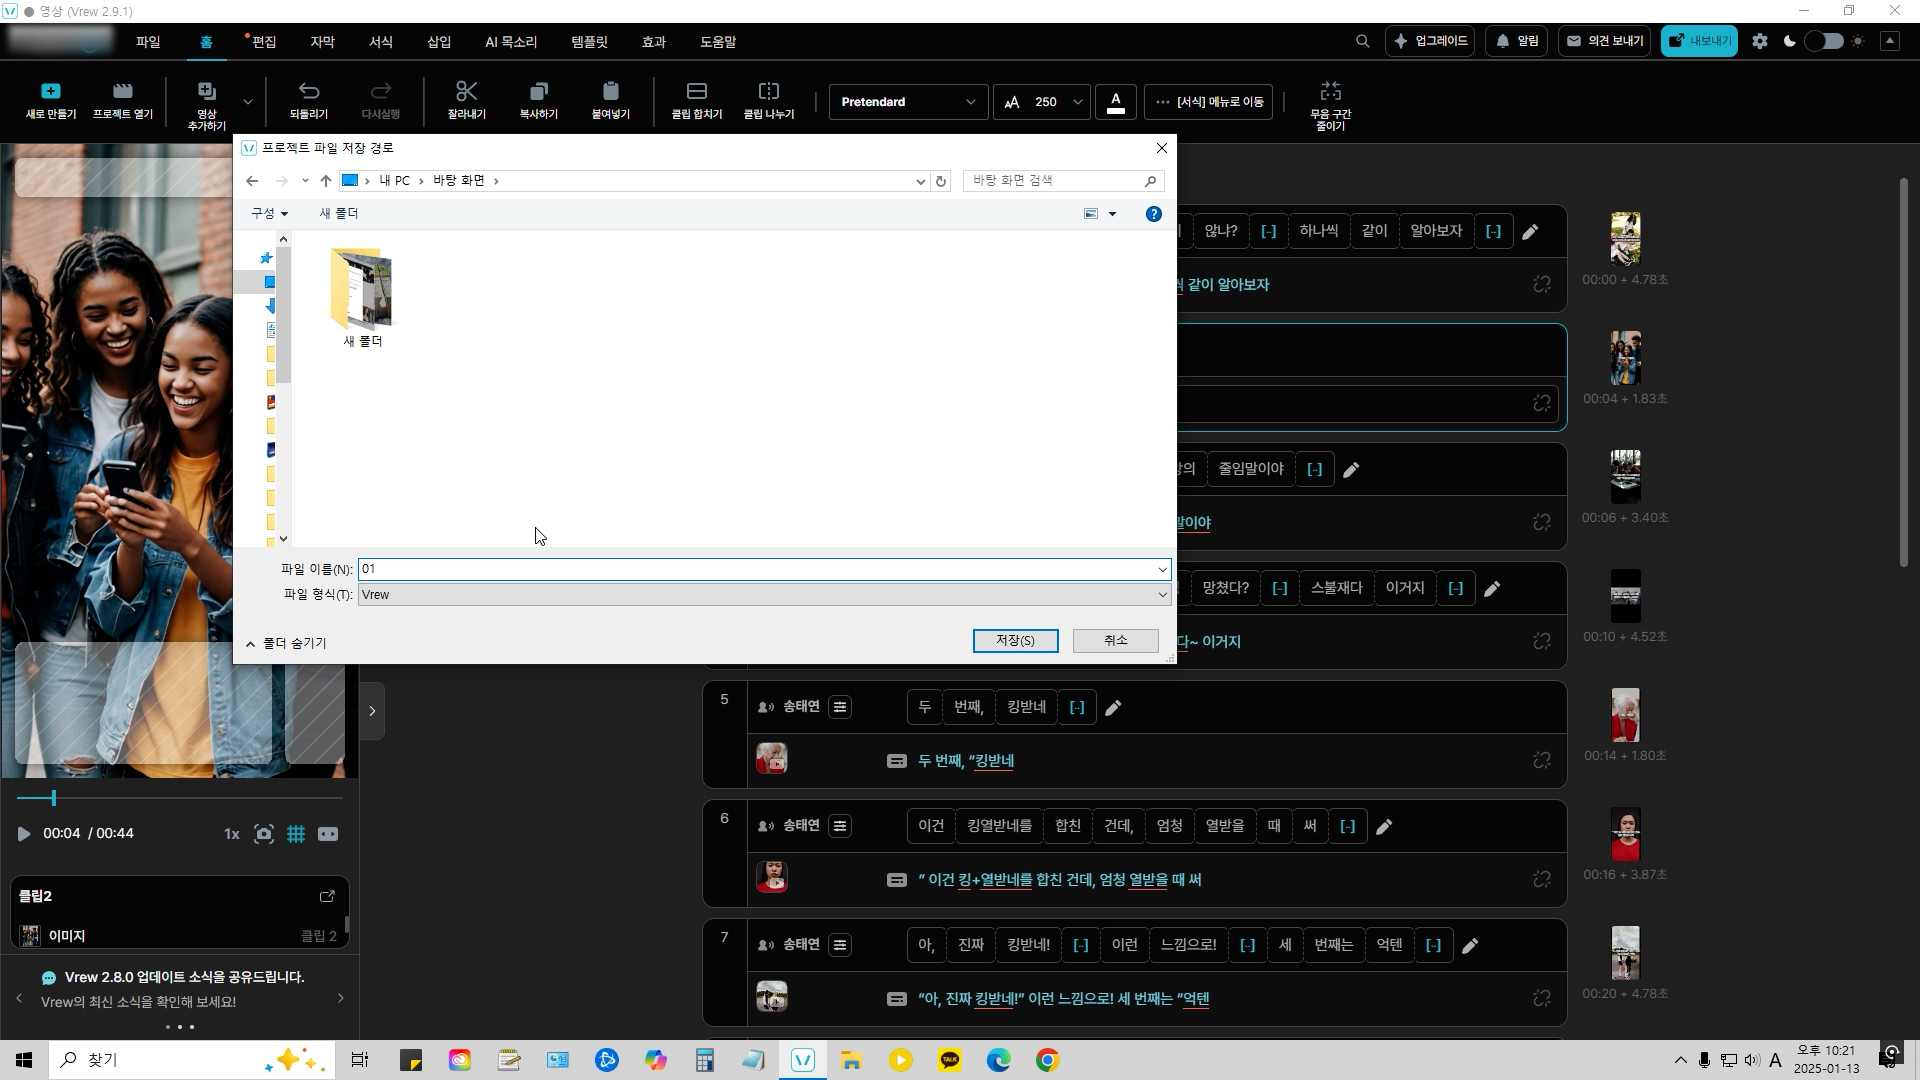
Task: Click the grid overlay icon under preview
Action: tap(296, 834)
